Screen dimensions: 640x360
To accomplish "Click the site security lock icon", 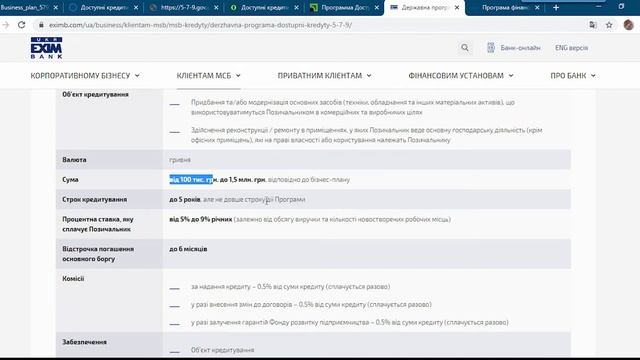I will click(41, 25).
